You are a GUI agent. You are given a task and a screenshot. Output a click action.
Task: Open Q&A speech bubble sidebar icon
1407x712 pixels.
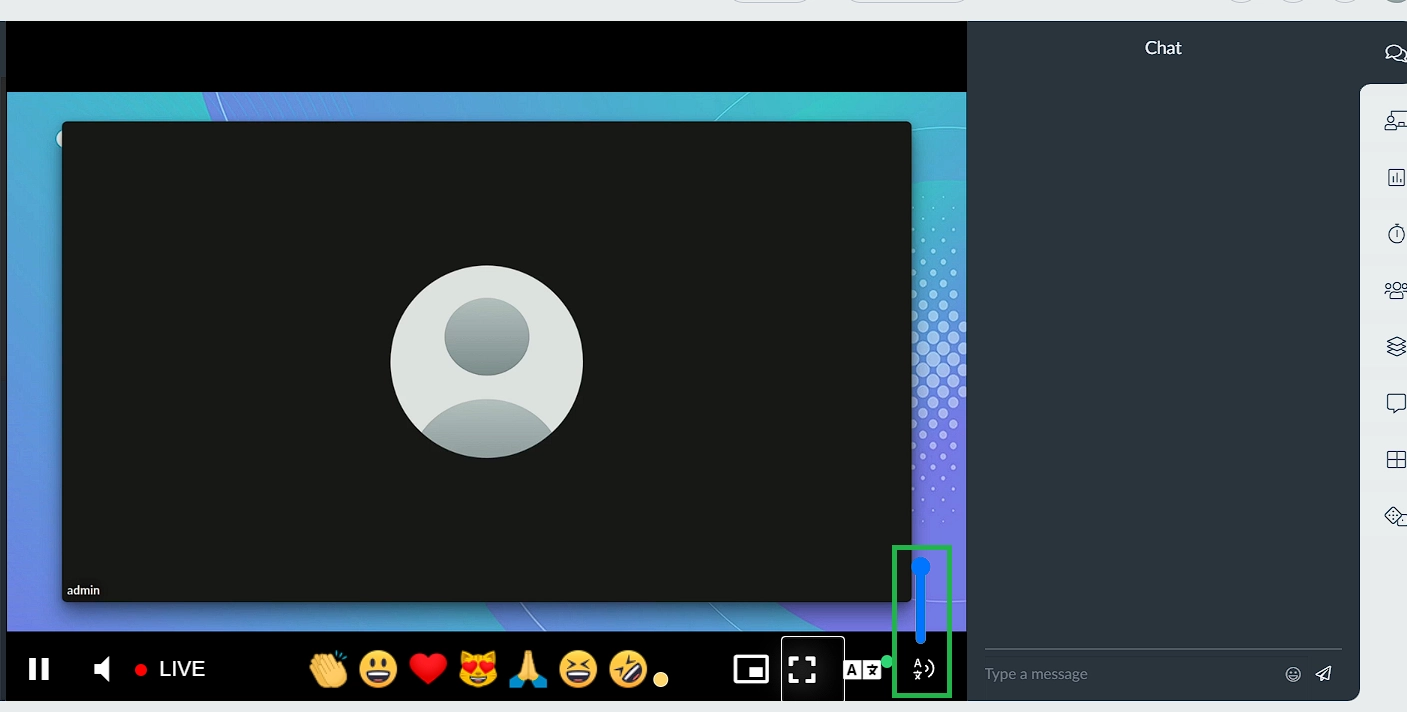pyautogui.click(x=1396, y=403)
